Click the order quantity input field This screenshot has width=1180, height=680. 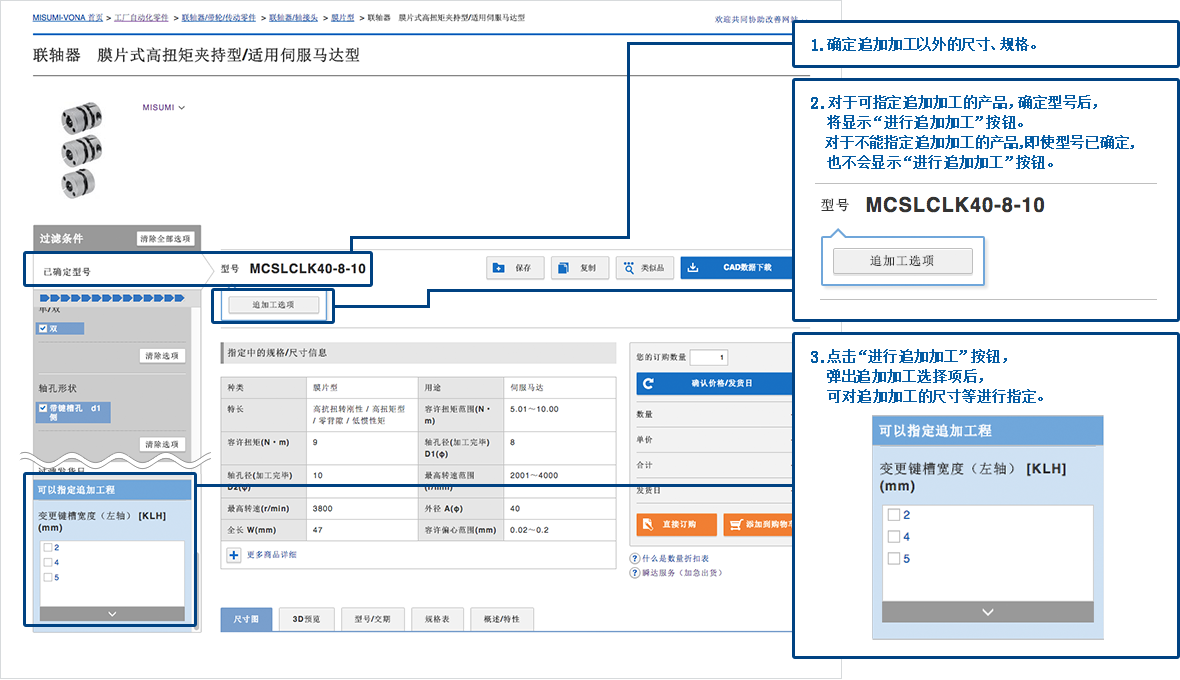708,357
